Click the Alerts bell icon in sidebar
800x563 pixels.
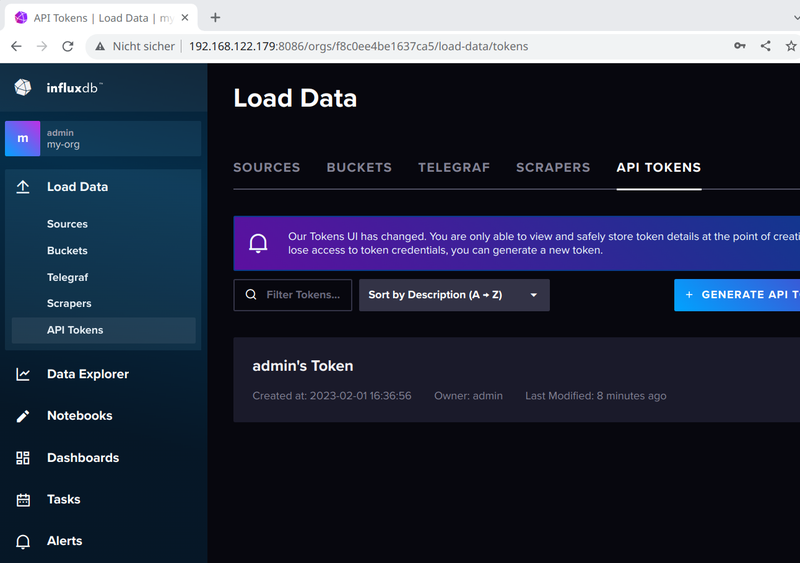click(23, 542)
